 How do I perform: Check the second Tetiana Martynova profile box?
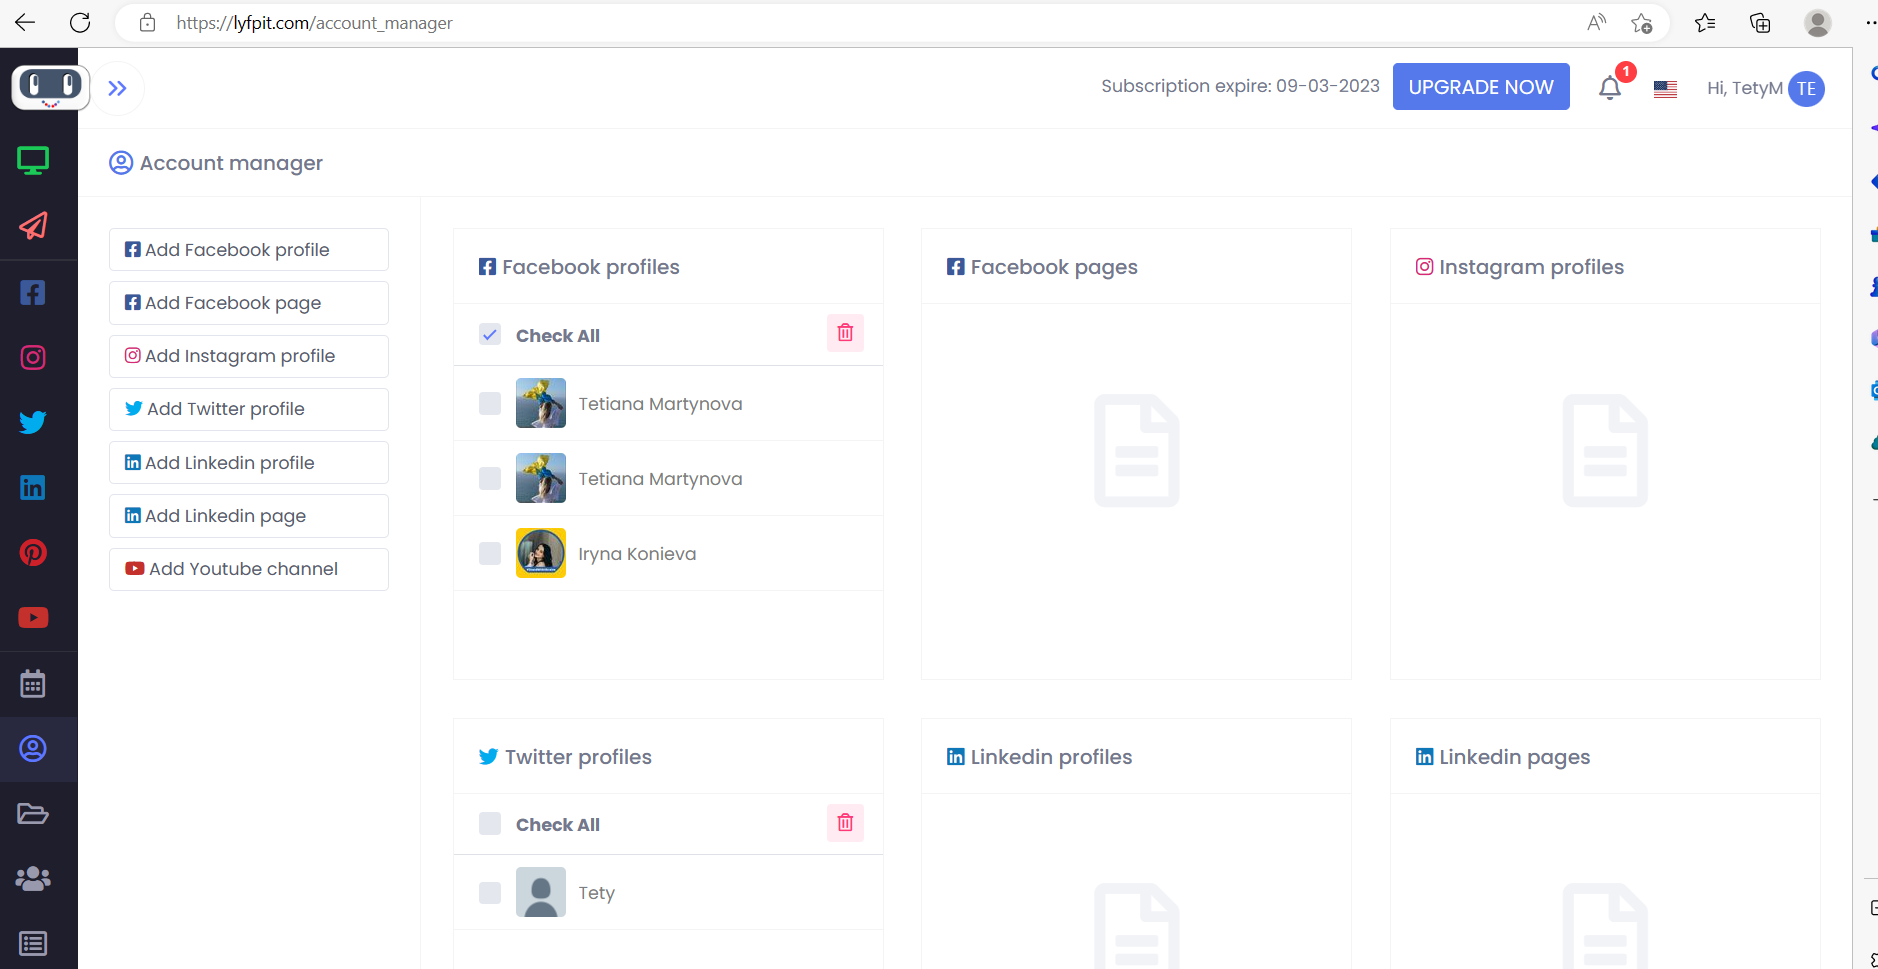(x=490, y=478)
